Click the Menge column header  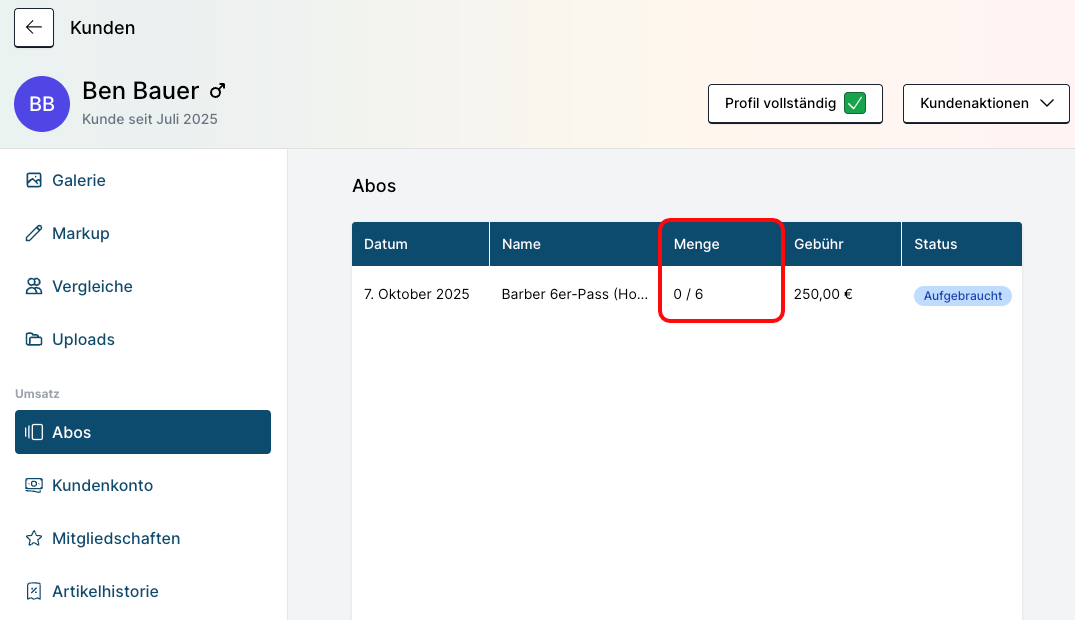tap(697, 244)
